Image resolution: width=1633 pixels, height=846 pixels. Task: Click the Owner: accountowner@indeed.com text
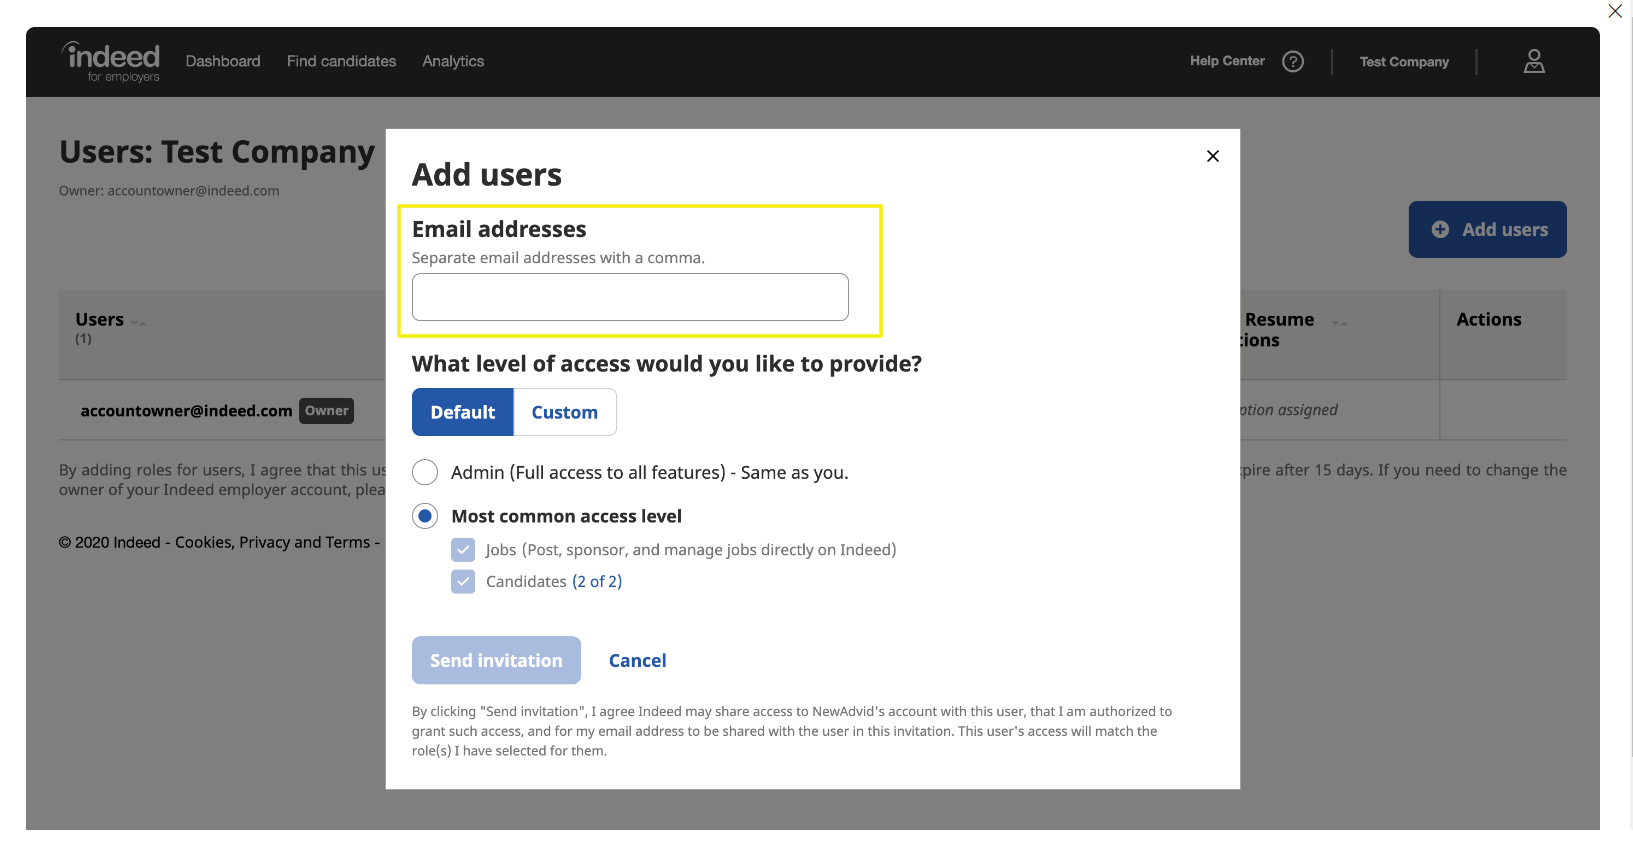click(x=169, y=191)
